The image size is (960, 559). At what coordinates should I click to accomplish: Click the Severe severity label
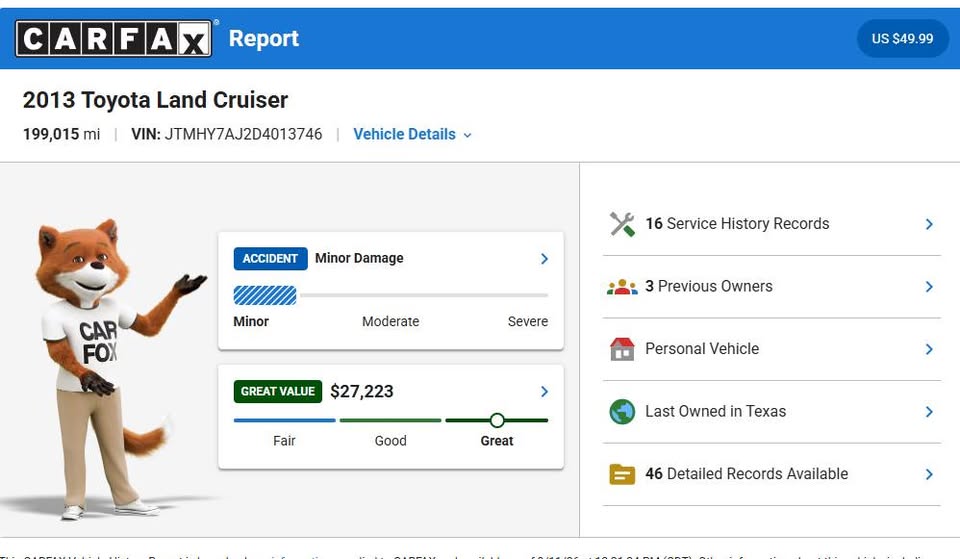click(528, 321)
